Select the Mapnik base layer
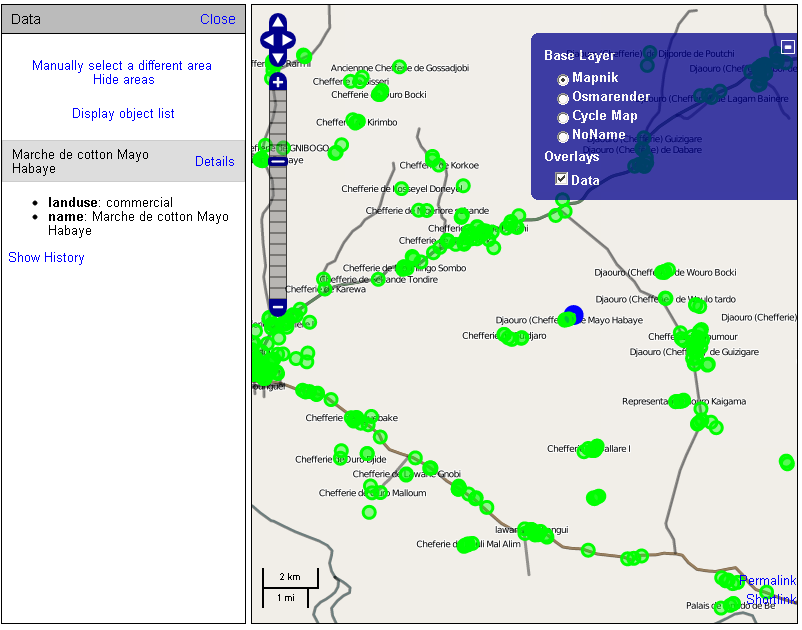This screenshot has height=630, width=802. (563, 79)
